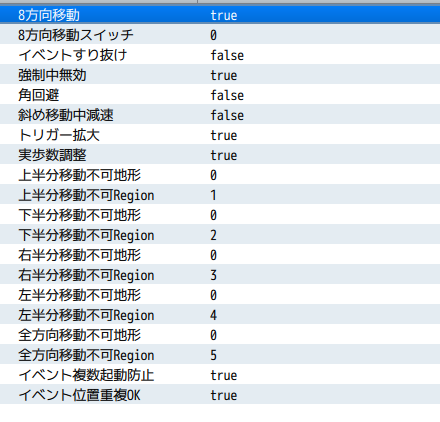
Task: Select the 上半分移動不可地形 parameter
Action: point(79,175)
